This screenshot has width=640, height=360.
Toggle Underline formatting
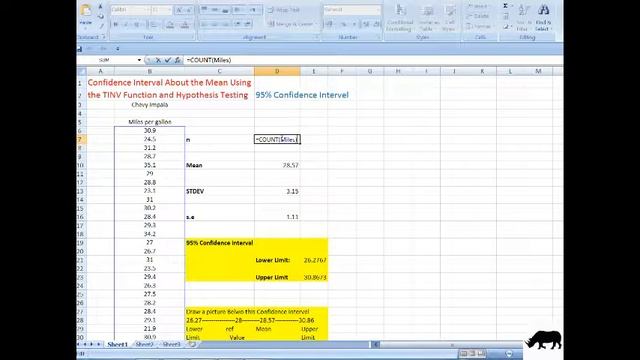click(137, 25)
